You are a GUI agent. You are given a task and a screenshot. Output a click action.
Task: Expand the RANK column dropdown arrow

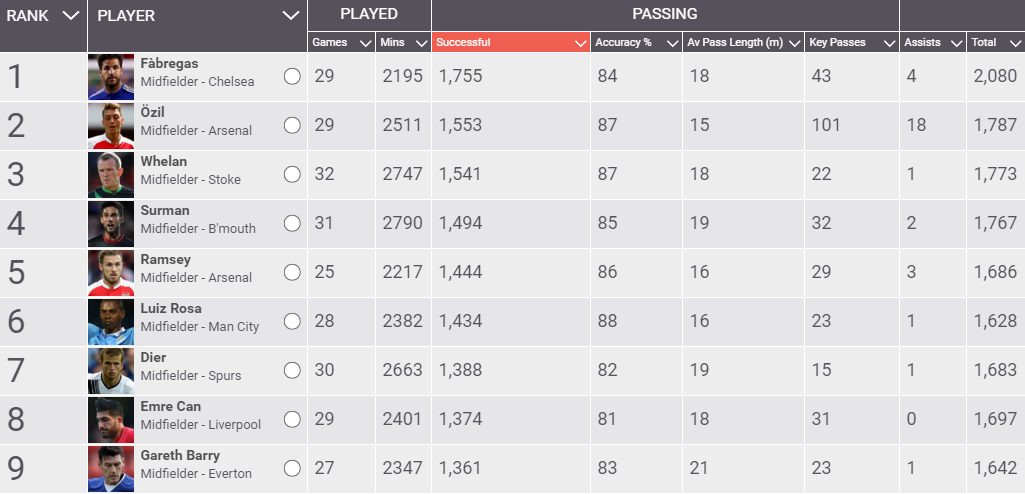click(x=70, y=16)
